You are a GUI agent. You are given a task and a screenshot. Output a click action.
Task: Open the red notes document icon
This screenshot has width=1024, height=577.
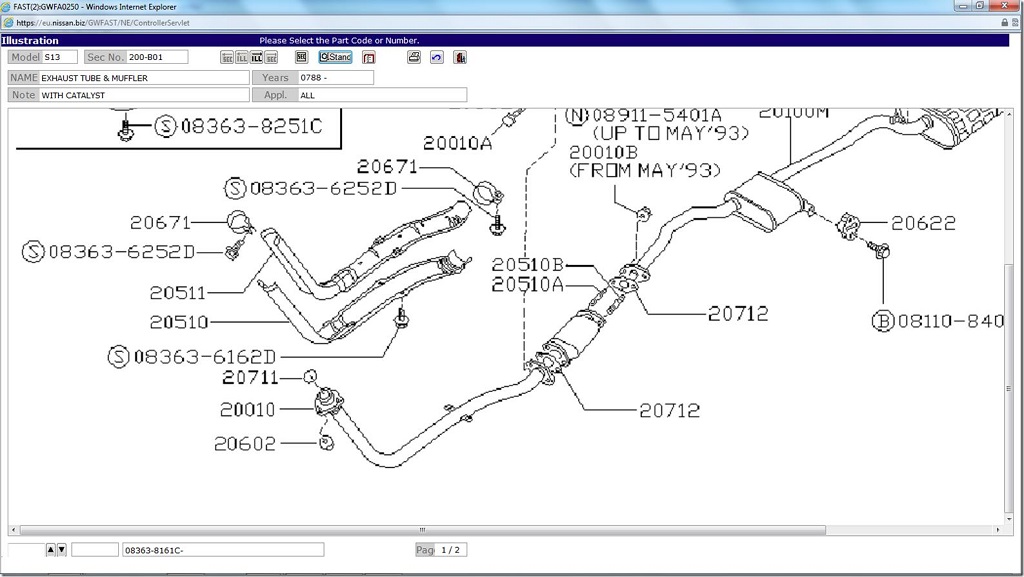click(x=369, y=58)
